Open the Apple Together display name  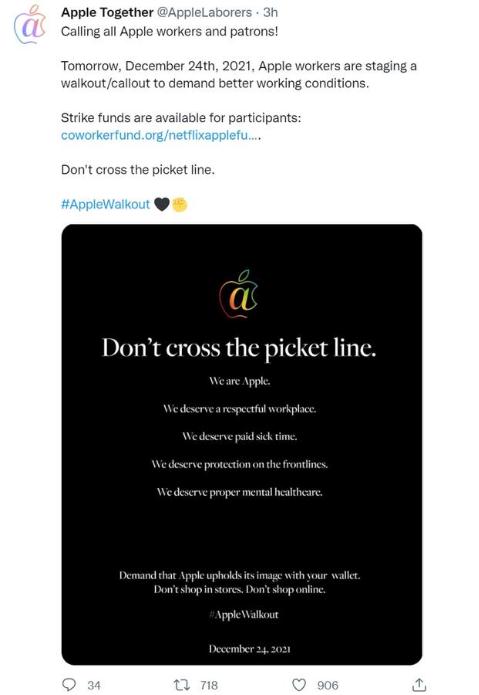click(107, 12)
